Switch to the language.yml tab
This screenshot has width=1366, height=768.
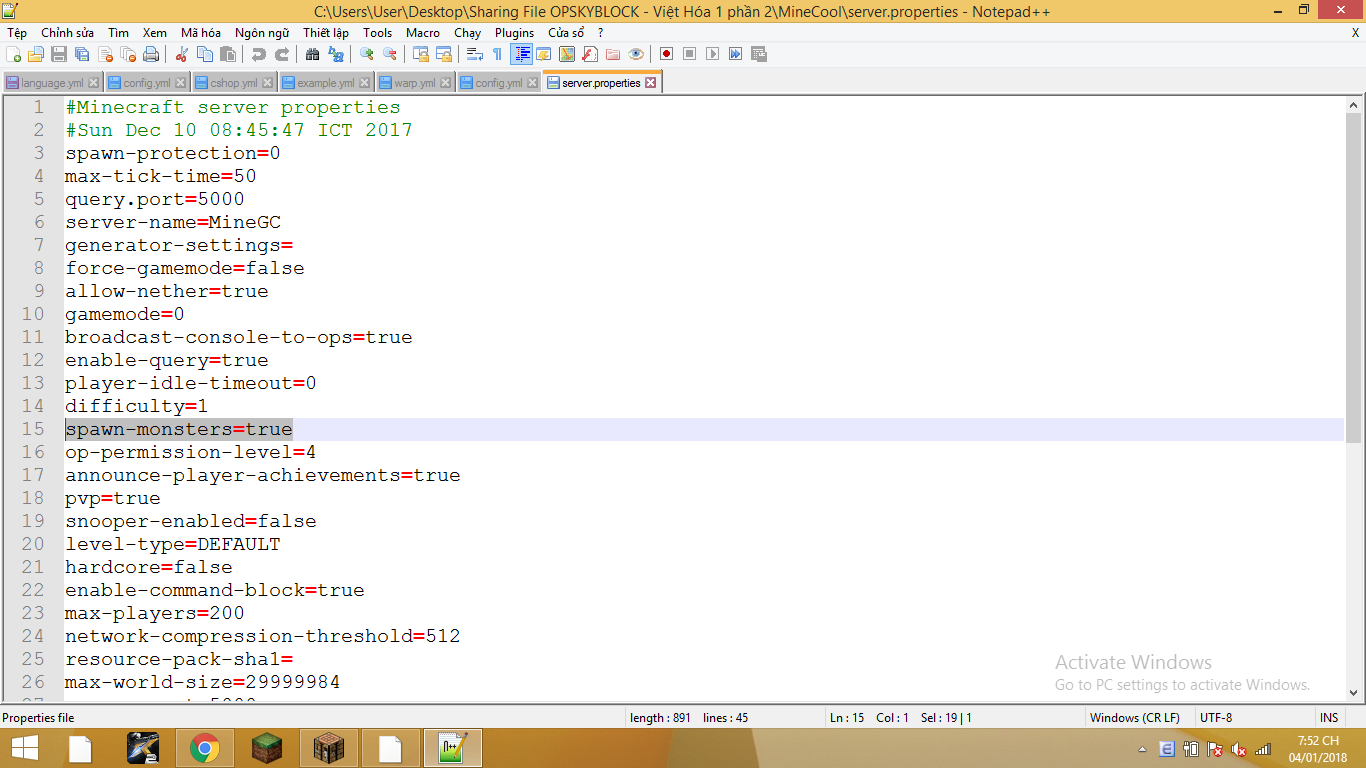tap(52, 83)
